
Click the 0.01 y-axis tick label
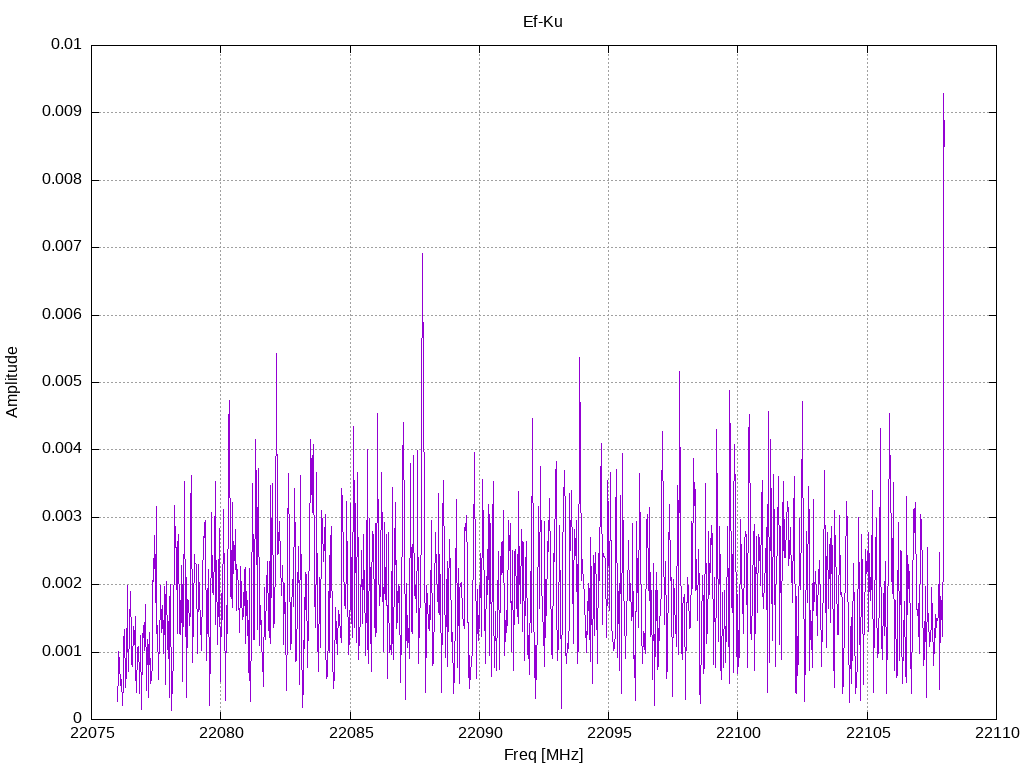coord(66,45)
